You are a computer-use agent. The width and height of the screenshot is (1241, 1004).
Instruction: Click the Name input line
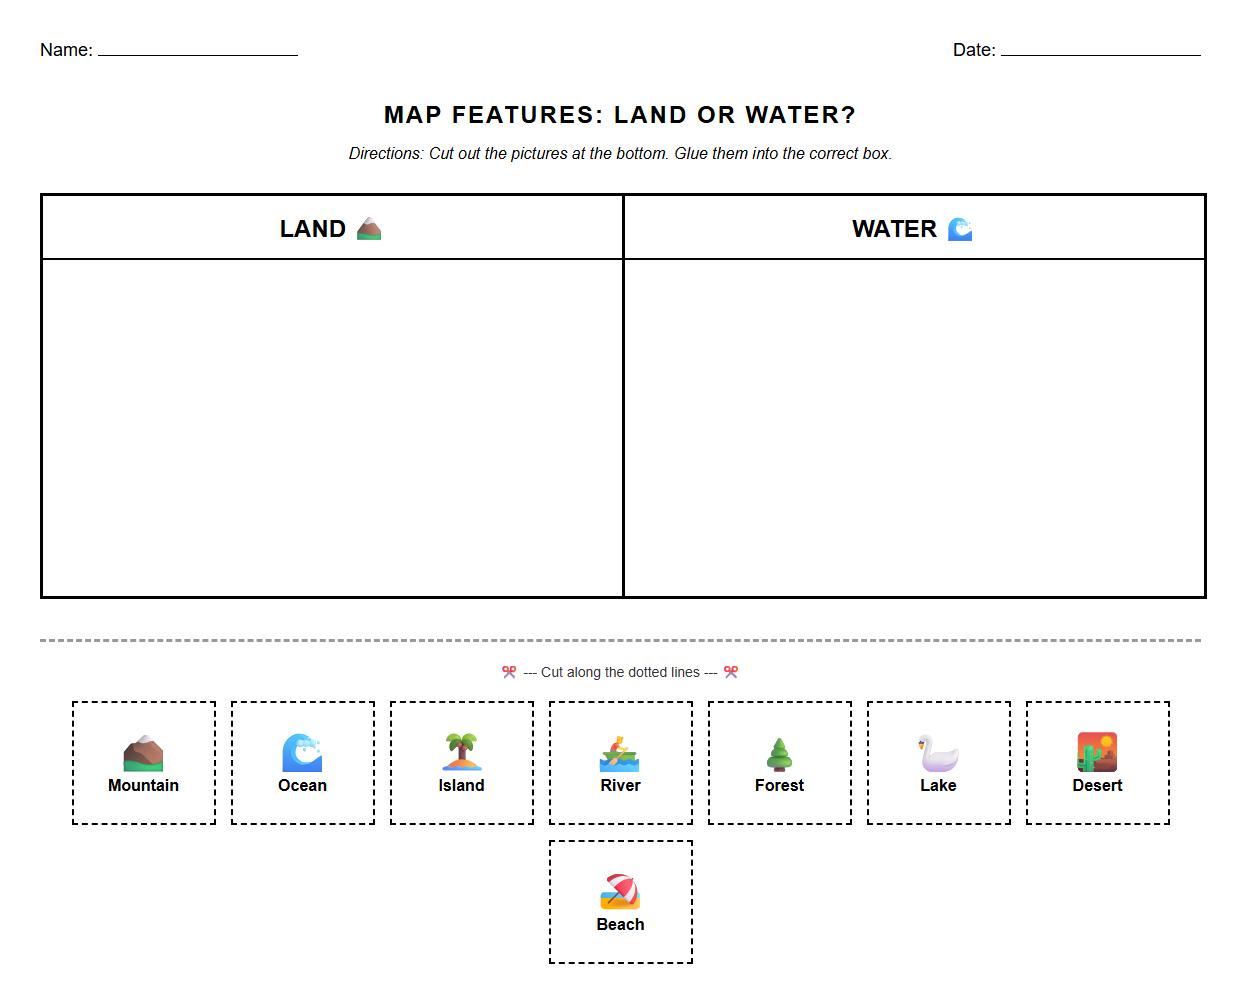(x=197, y=53)
